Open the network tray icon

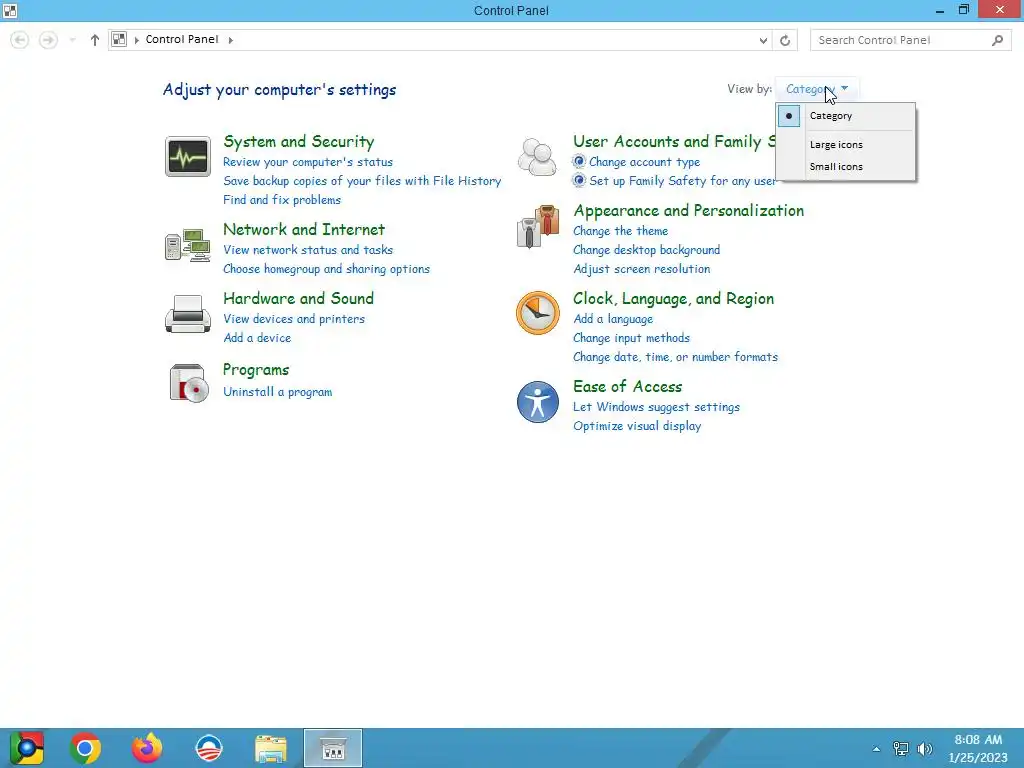(x=901, y=748)
